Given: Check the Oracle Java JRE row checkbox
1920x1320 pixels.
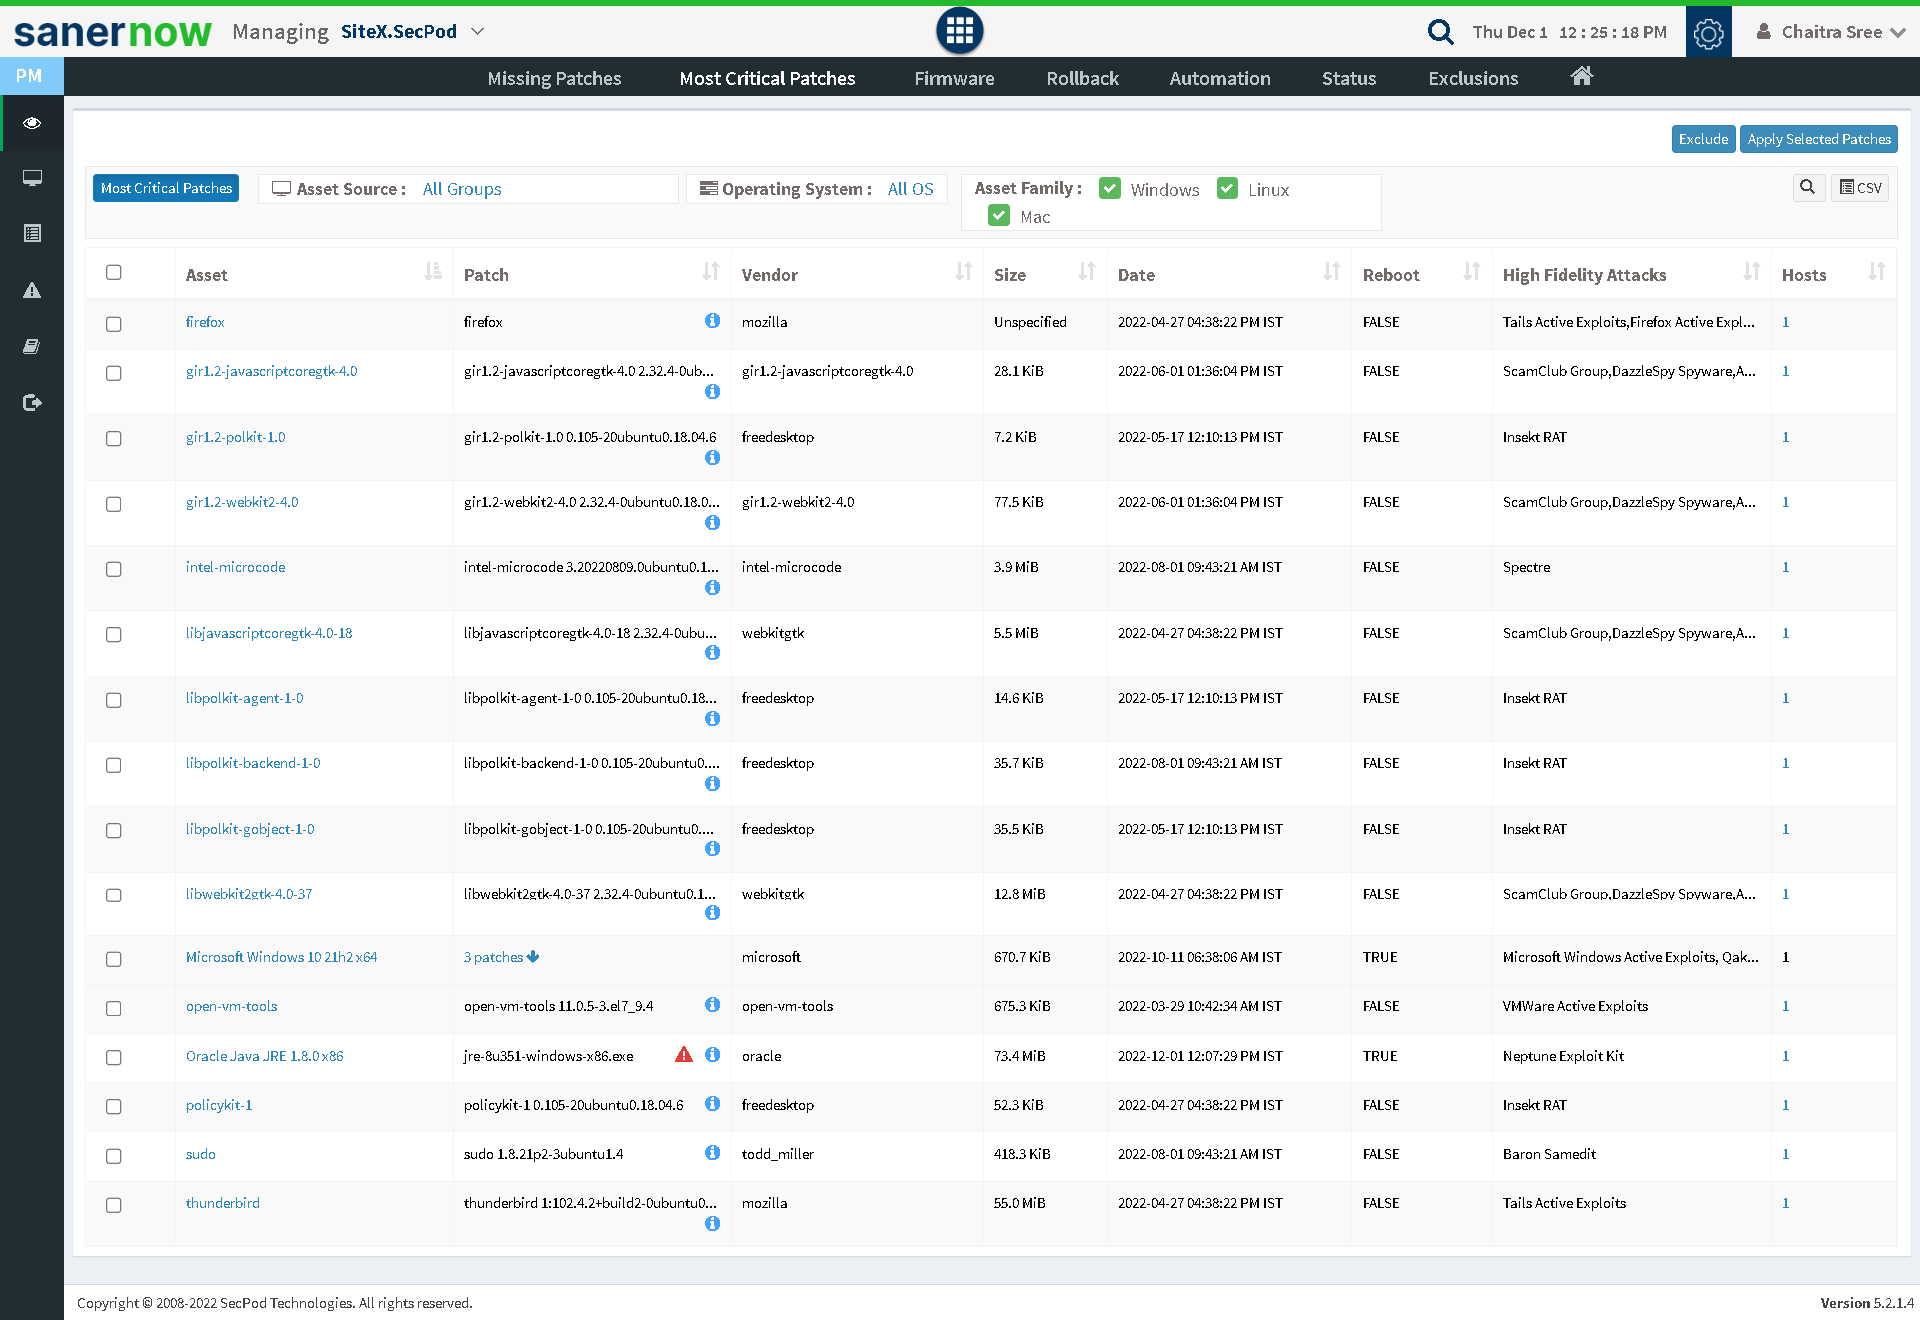Looking at the screenshot, I should (114, 1057).
